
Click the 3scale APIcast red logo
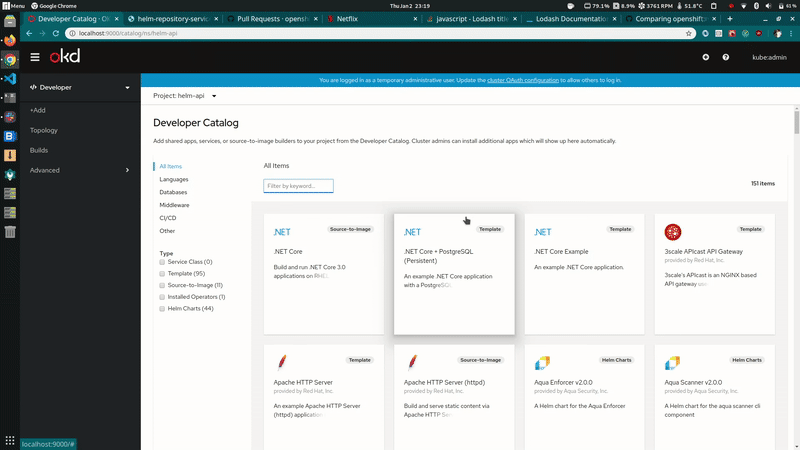(x=673, y=232)
